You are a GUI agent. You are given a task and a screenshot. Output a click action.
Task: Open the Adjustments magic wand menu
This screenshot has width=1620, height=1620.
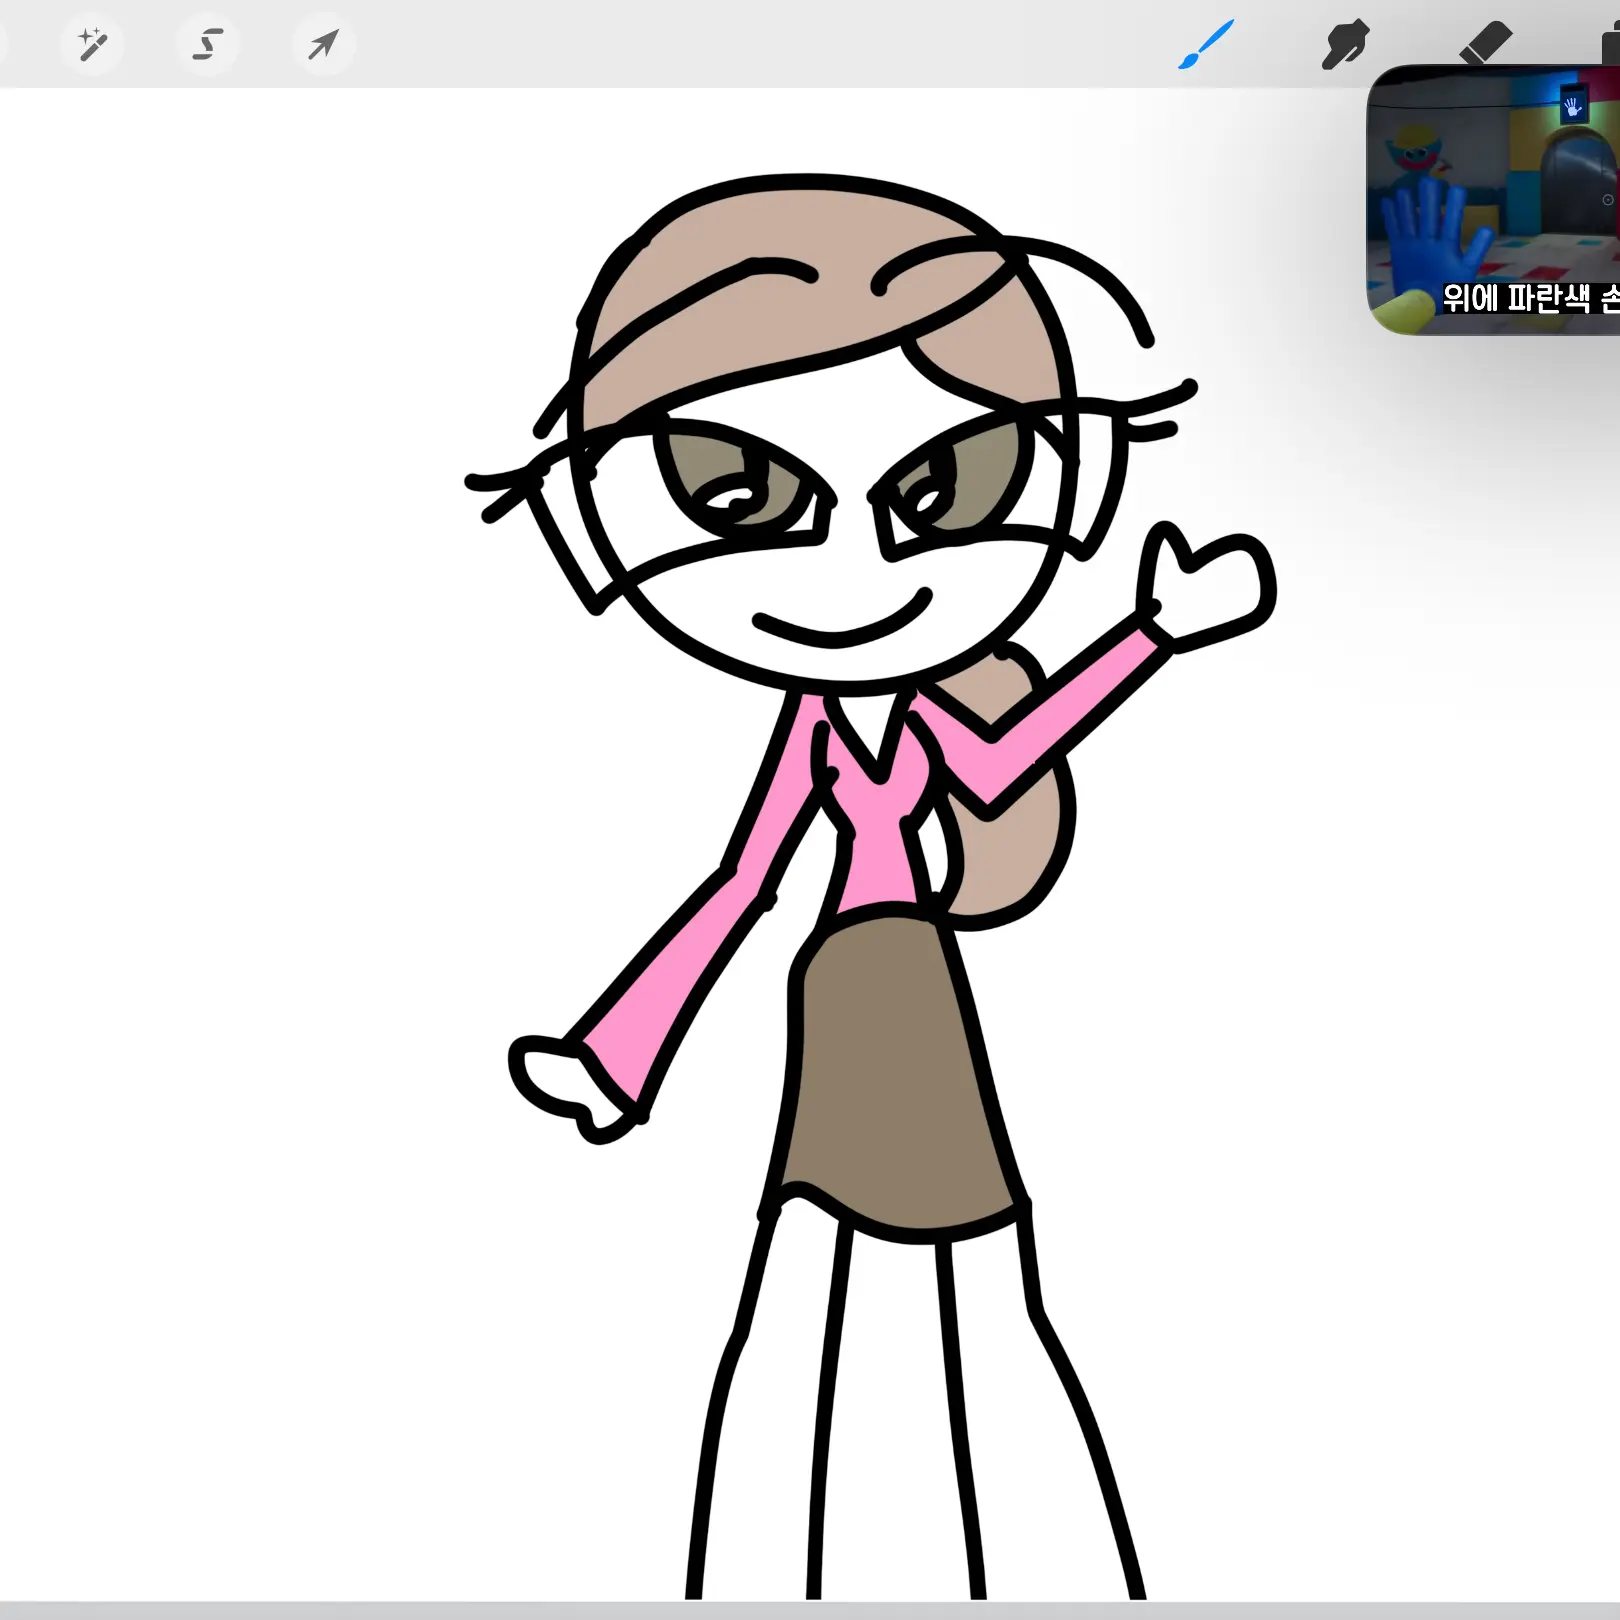click(92, 44)
